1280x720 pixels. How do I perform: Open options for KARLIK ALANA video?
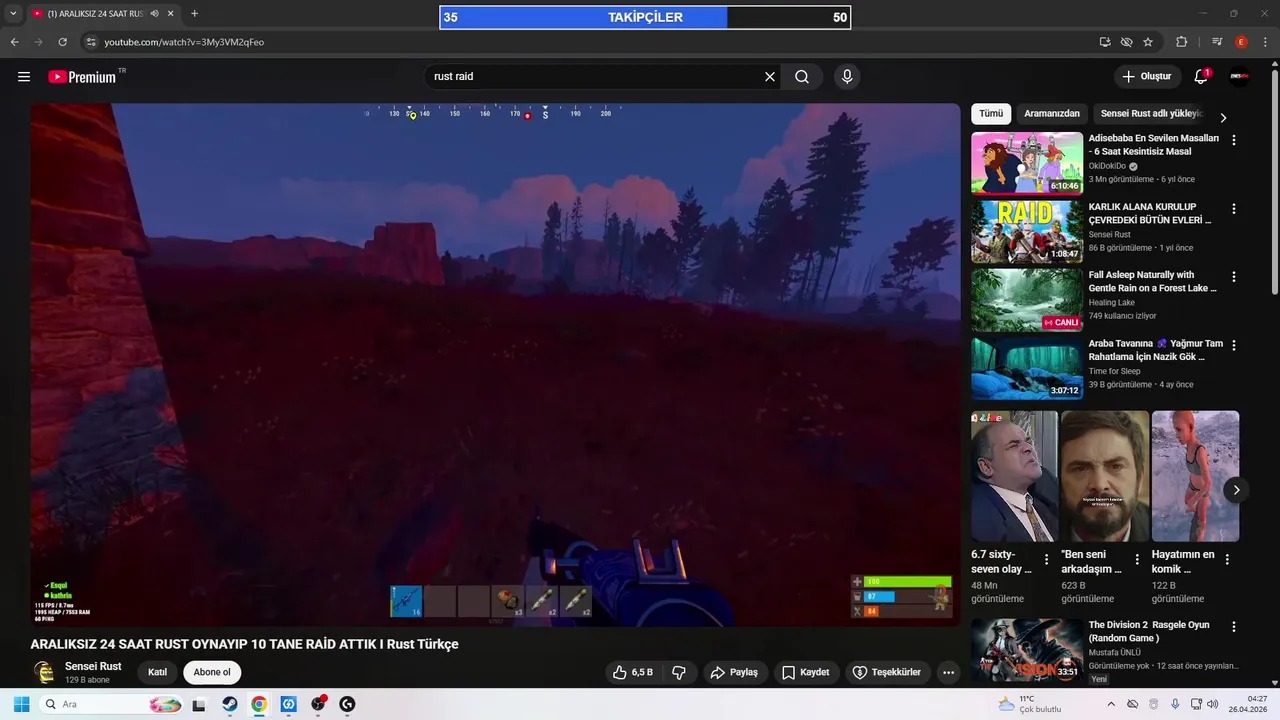[1234, 209]
